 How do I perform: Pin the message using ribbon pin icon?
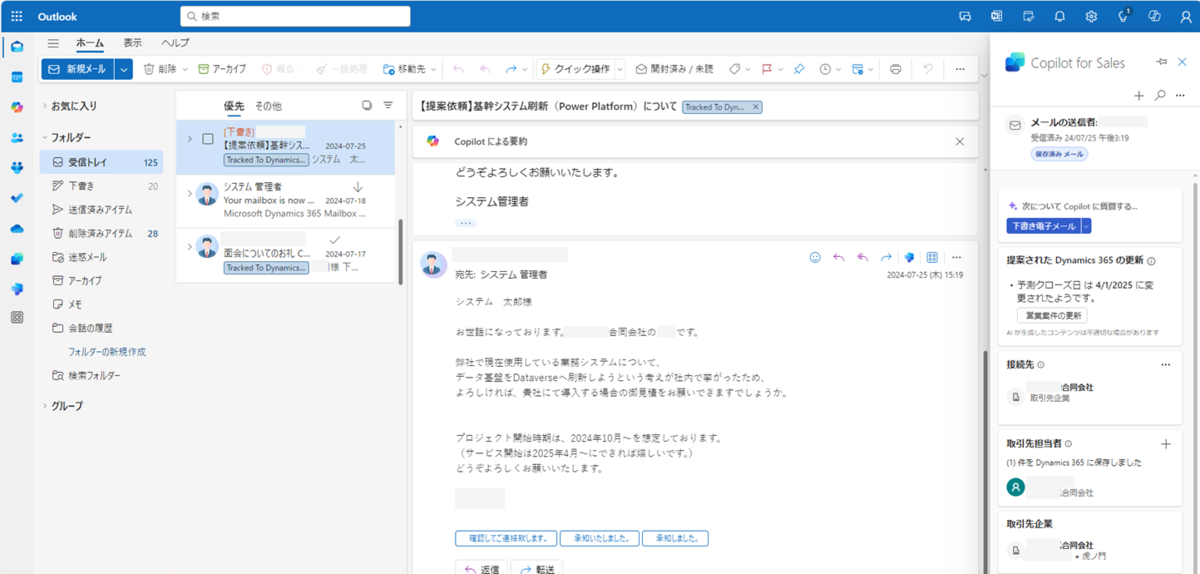pos(798,69)
